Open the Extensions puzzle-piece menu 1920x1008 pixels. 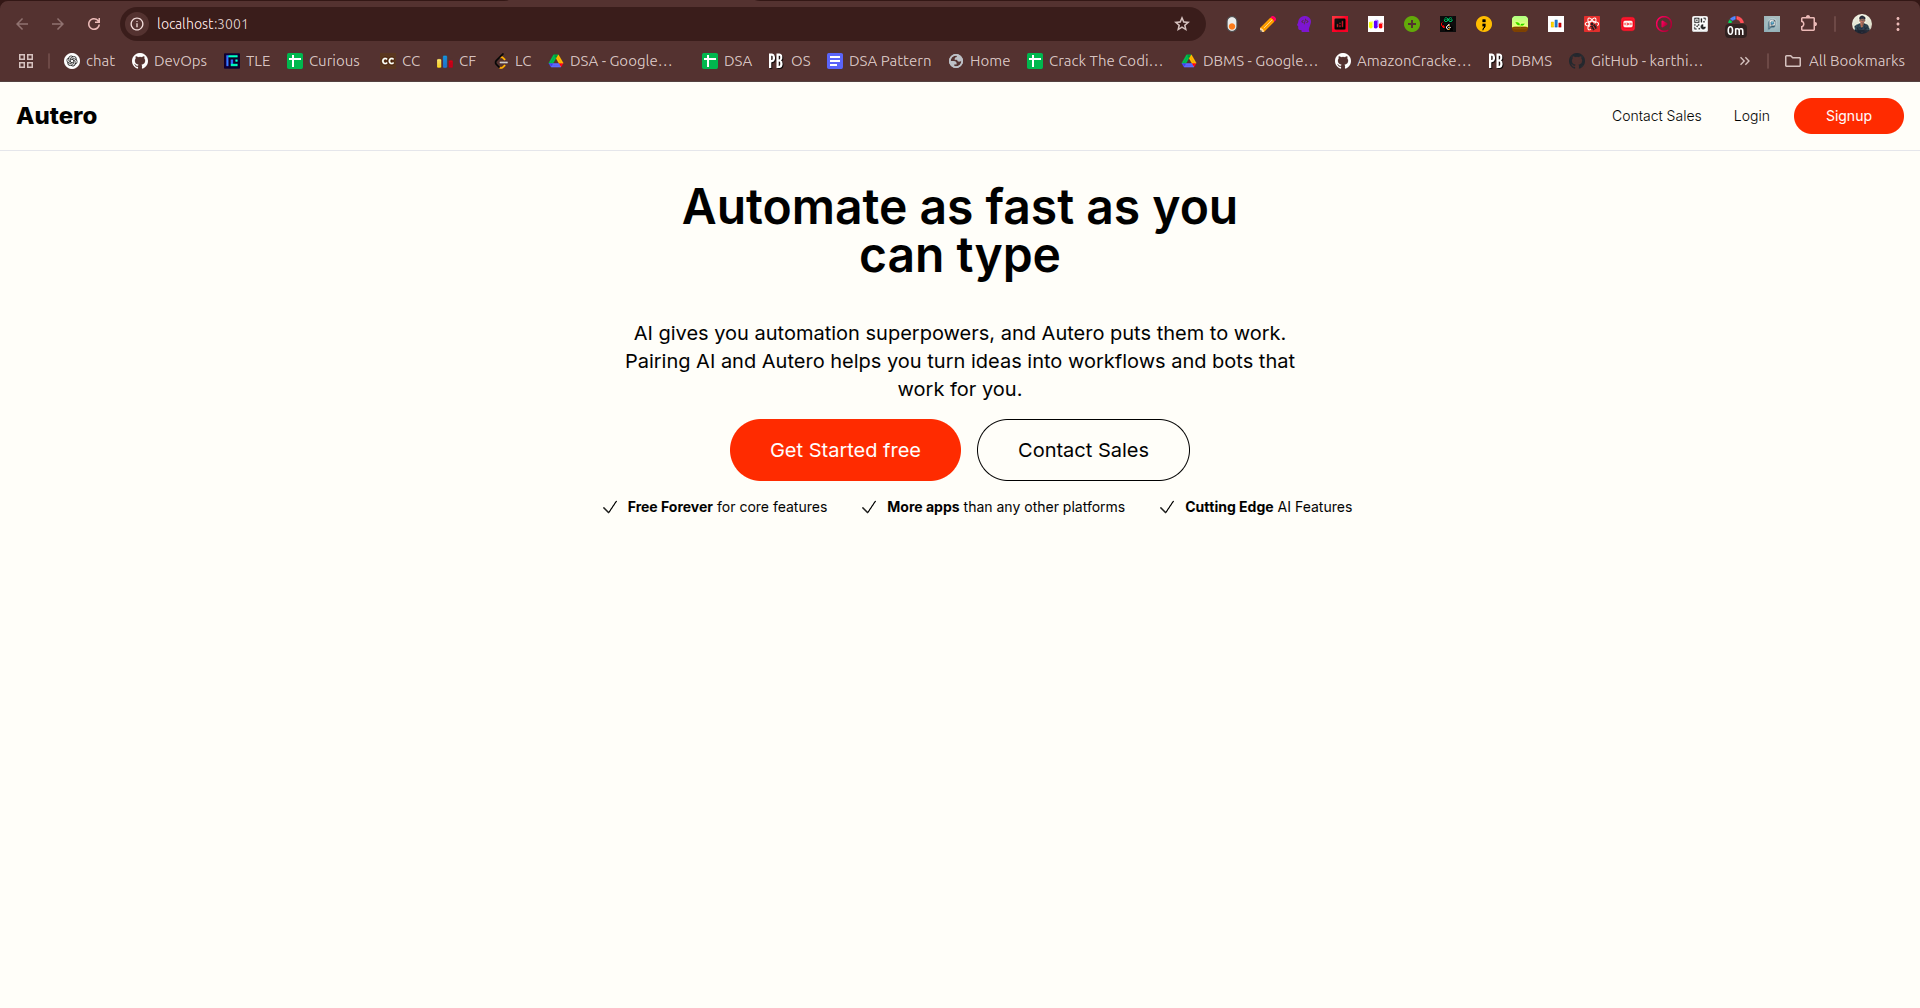(x=1808, y=24)
